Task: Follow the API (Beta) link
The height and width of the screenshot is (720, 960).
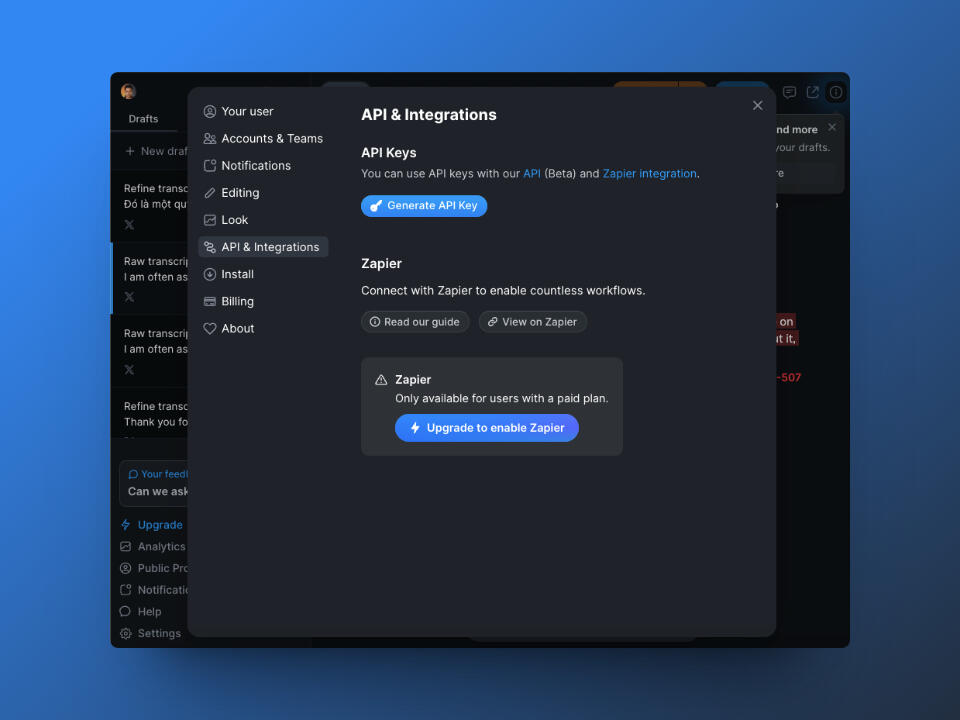Action: click(531, 173)
